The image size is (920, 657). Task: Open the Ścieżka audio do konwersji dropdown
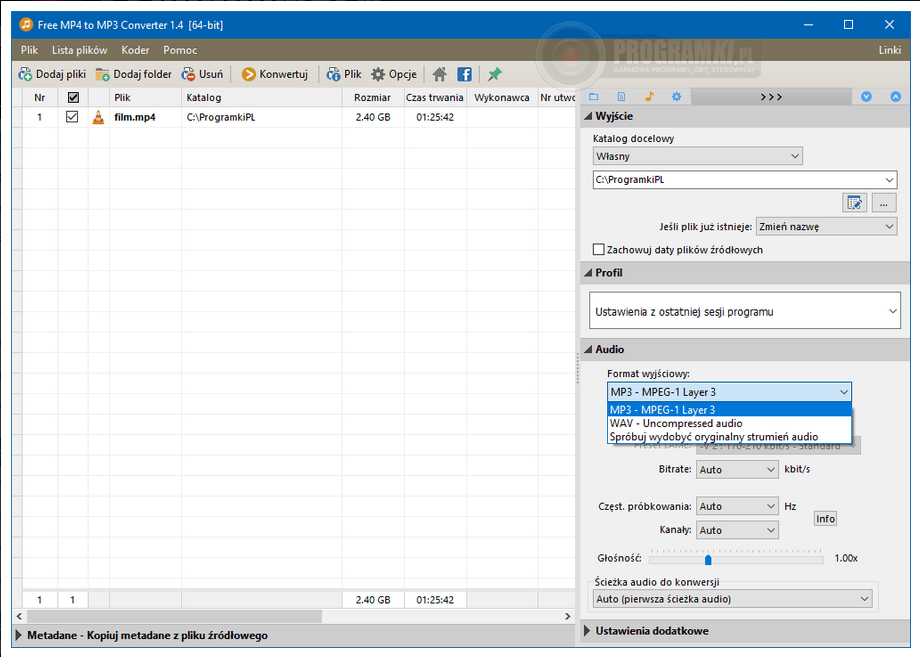pyautogui.click(x=732, y=599)
